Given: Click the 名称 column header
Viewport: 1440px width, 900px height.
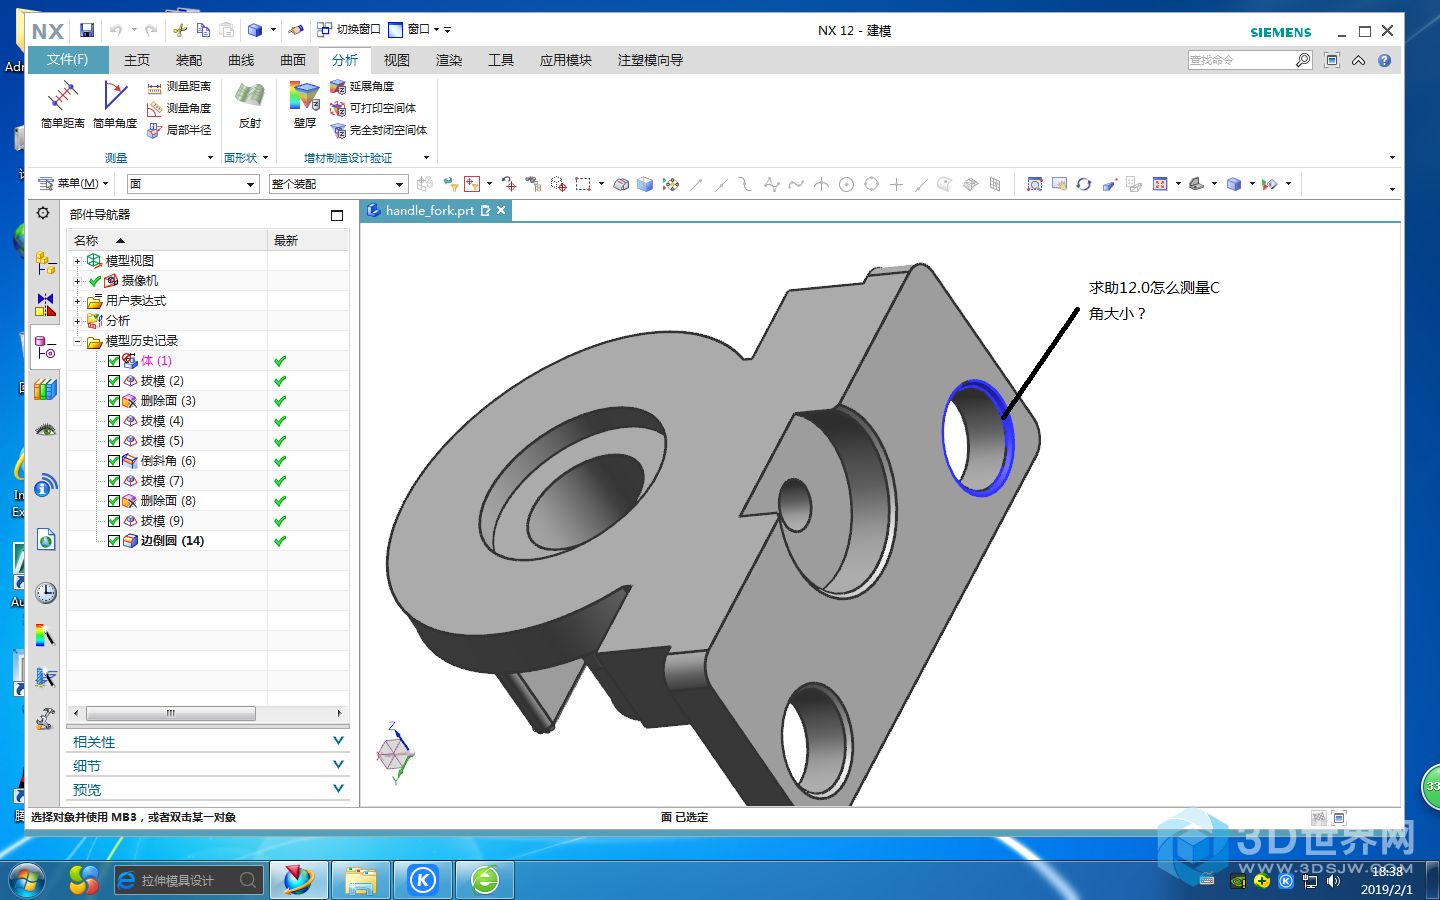Looking at the screenshot, I should click(167, 241).
